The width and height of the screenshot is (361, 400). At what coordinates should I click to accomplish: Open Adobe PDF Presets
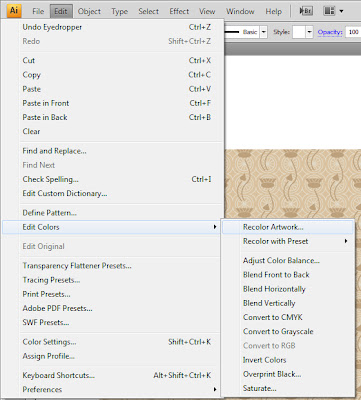coord(113,308)
